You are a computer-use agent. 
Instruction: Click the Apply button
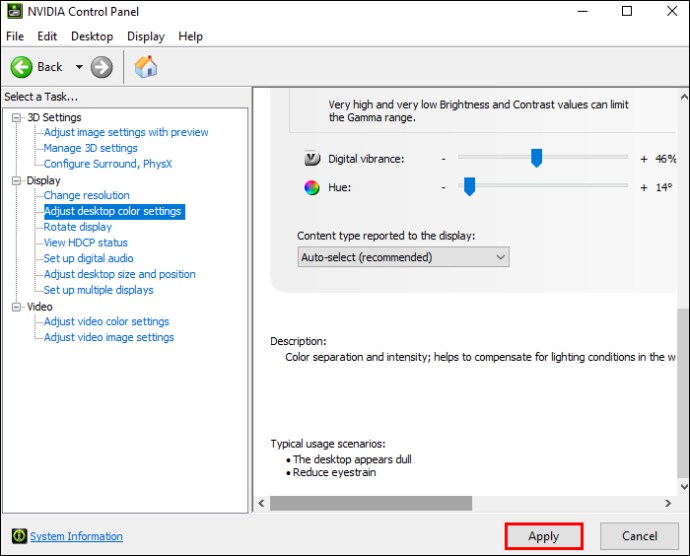tap(544, 536)
